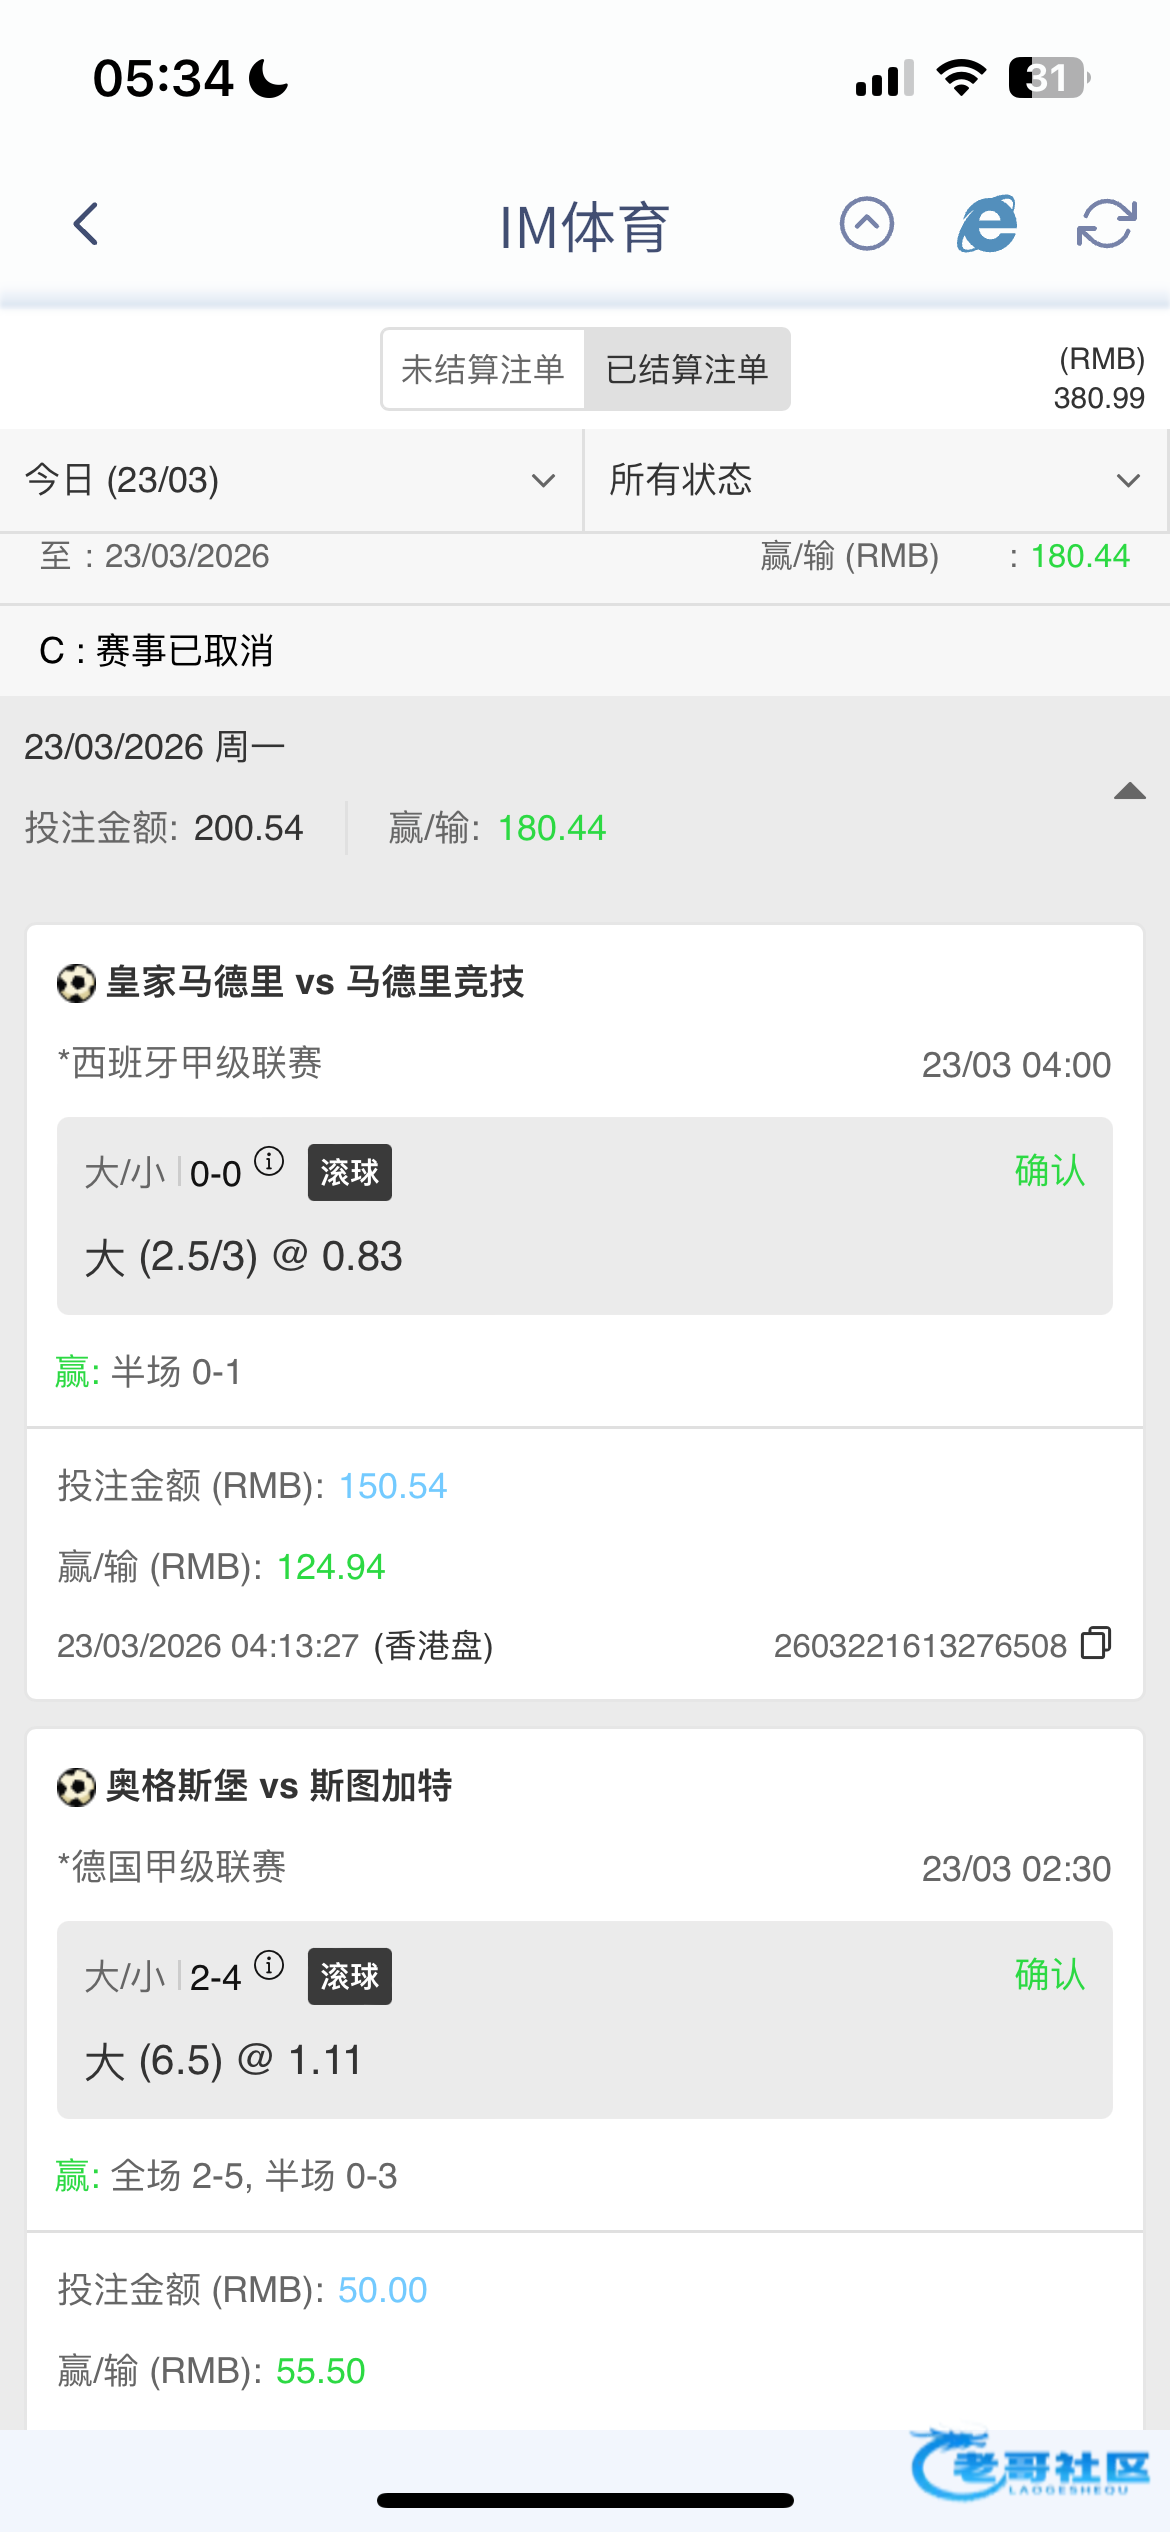Tap info icon next to 0-0 score
The width and height of the screenshot is (1170, 2532).
click(x=269, y=1162)
